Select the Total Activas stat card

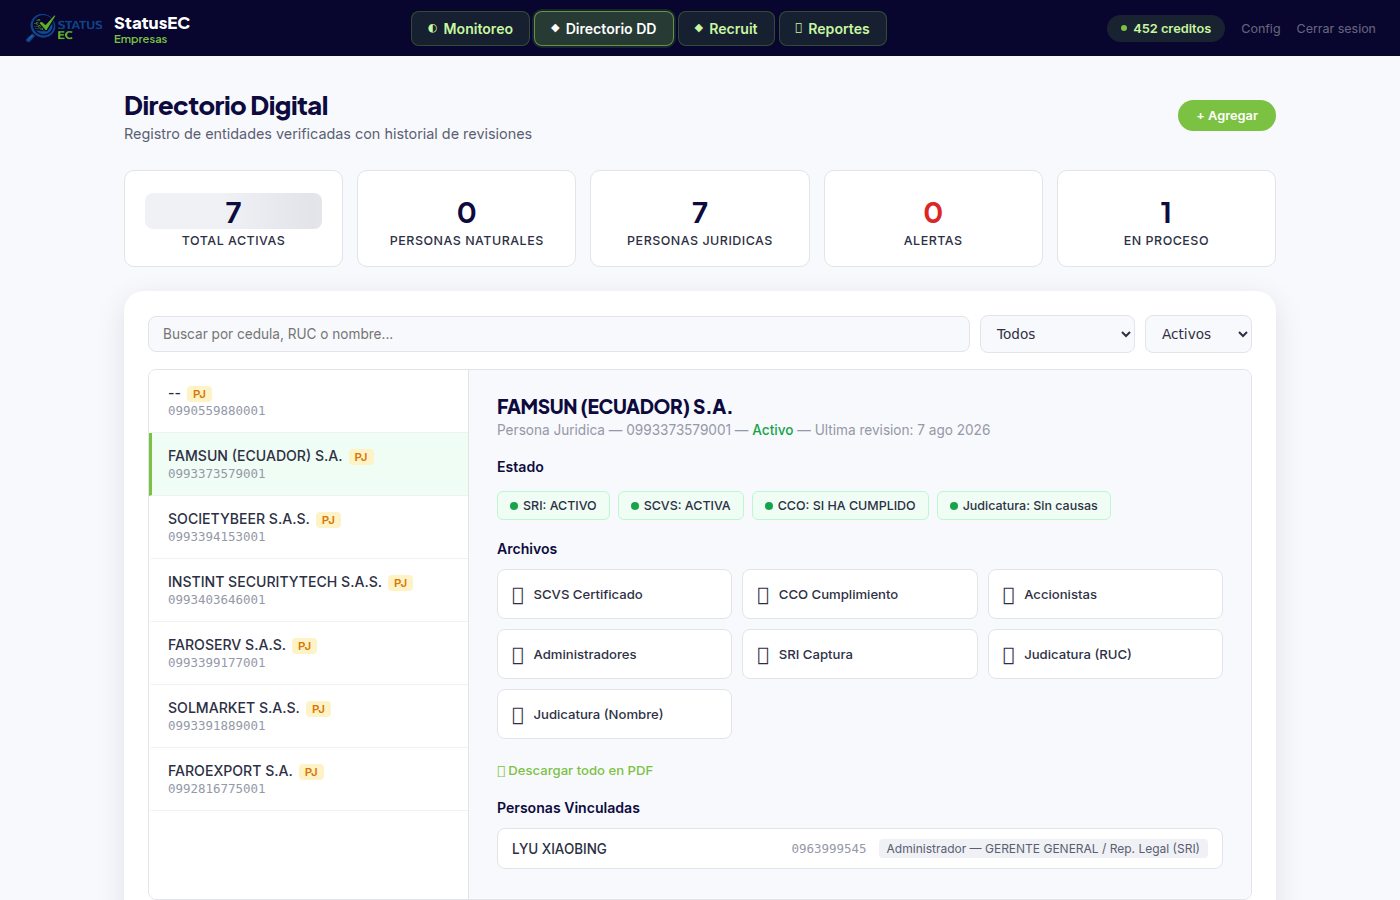[233, 218]
